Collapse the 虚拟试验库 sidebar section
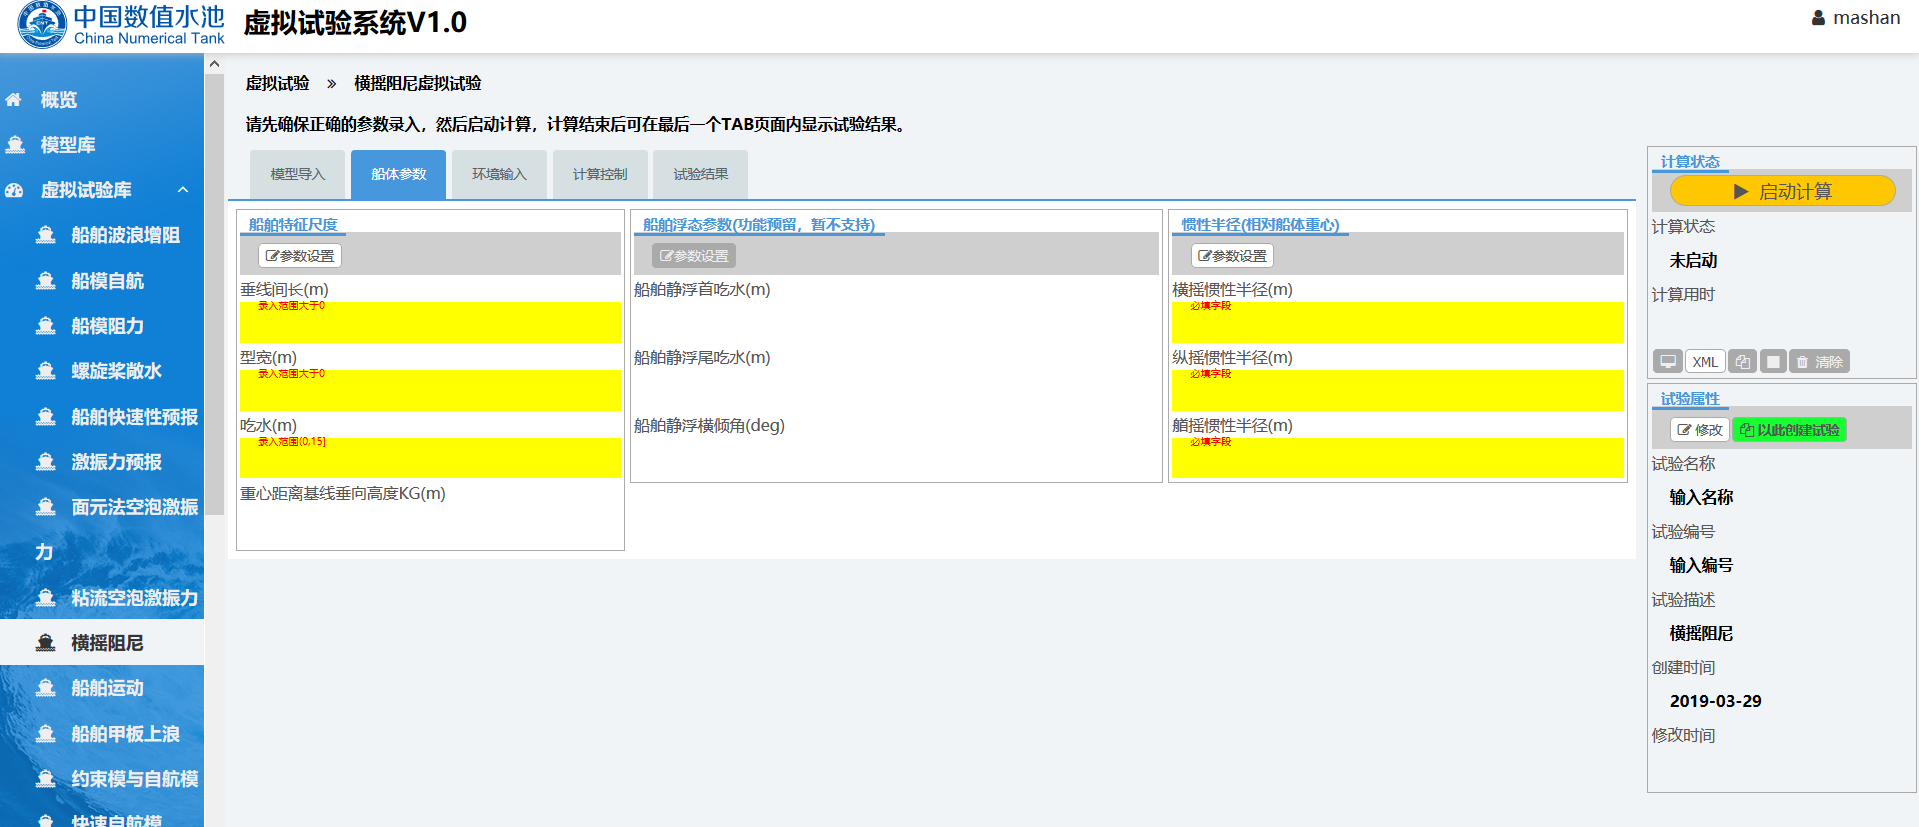The width and height of the screenshot is (1919, 827). point(183,190)
